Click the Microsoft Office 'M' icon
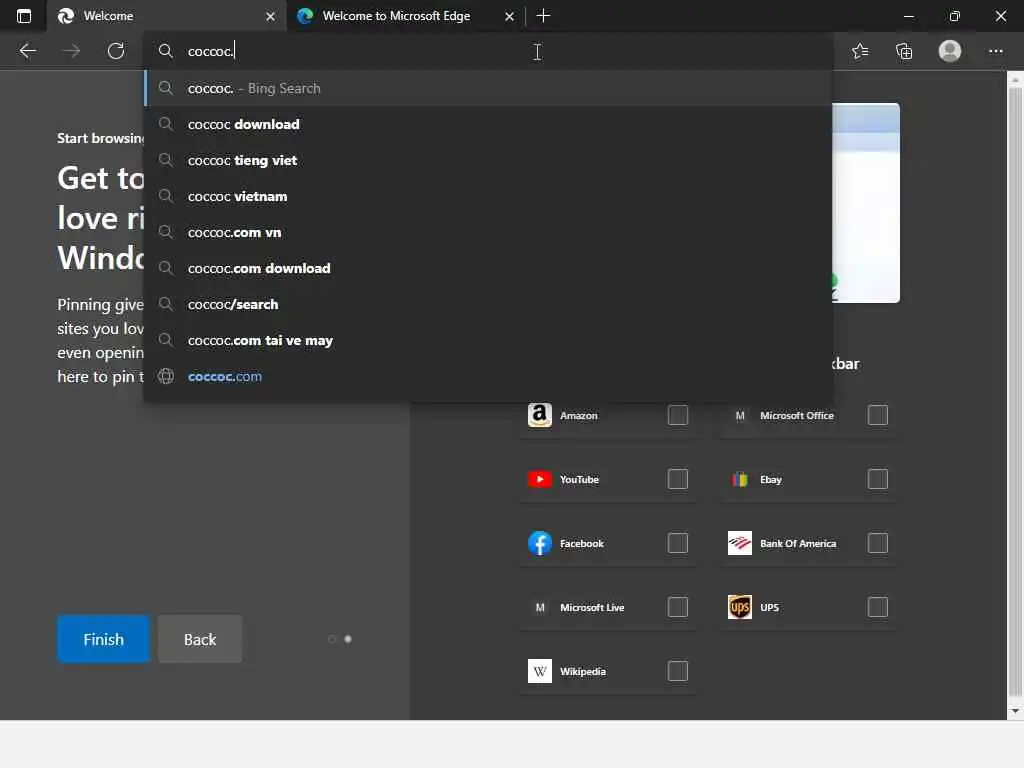1024x768 pixels. 740,415
